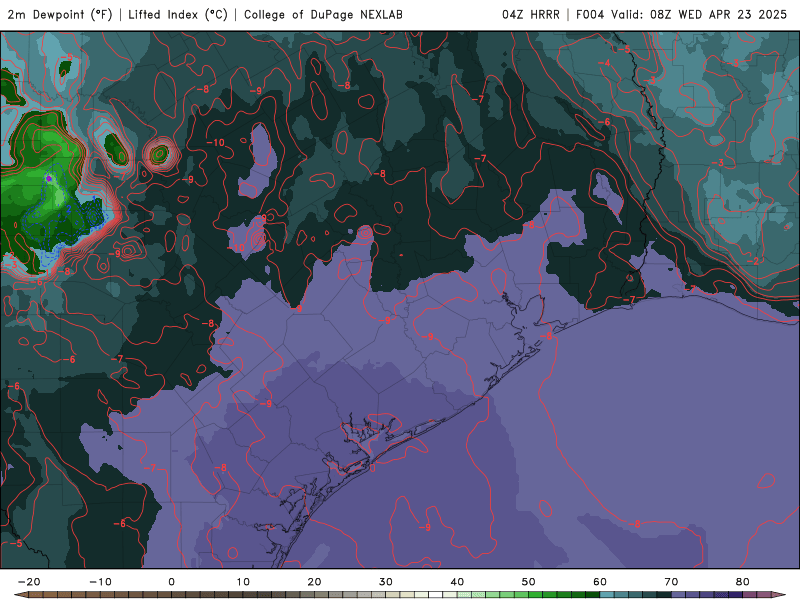Click the 80 label on the colorbar
This screenshot has width=800, height=600.
click(x=743, y=582)
